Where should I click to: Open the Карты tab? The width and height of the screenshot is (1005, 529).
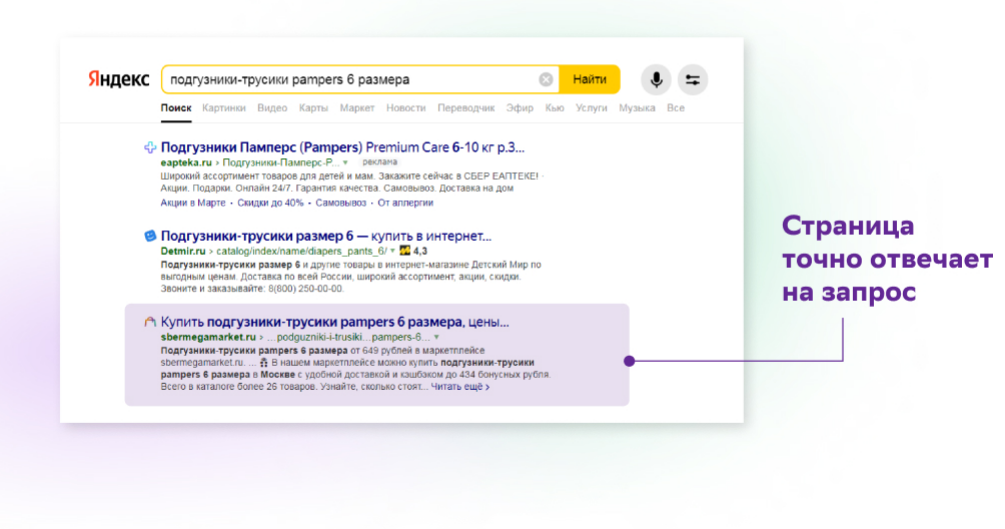313,108
